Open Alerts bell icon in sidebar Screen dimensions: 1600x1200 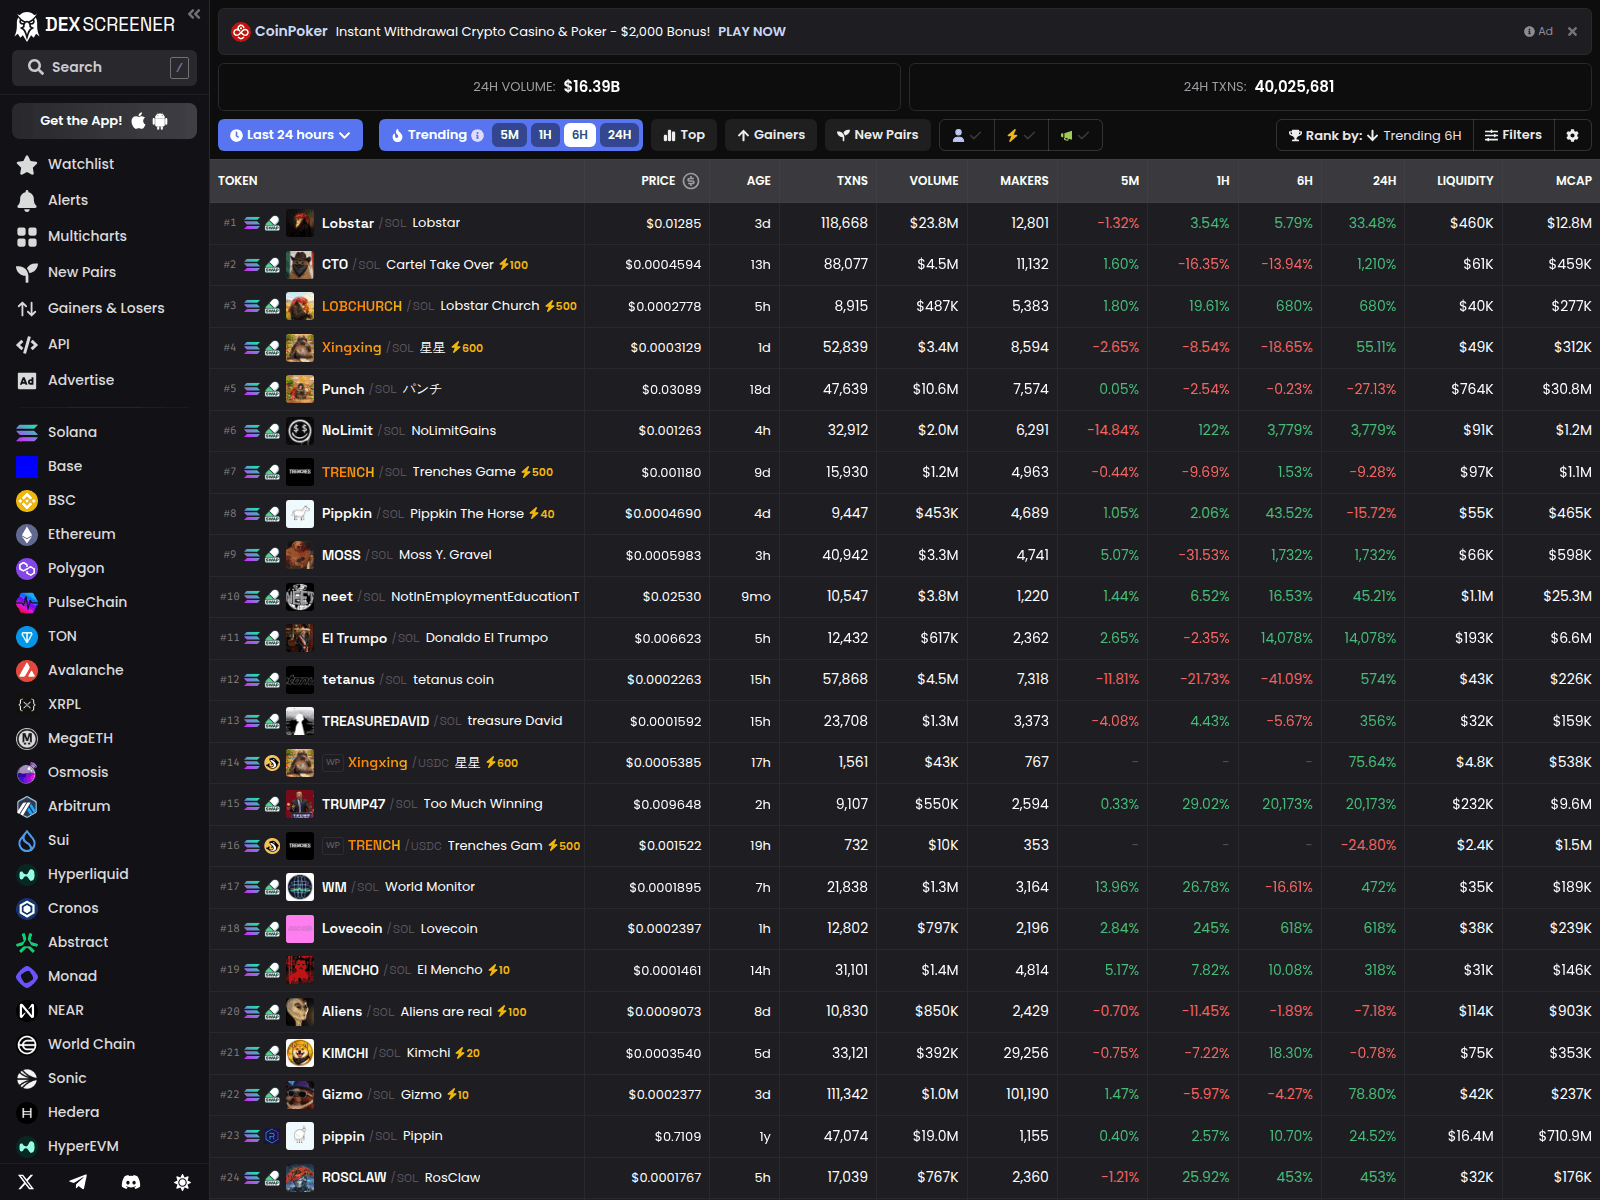click(x=27, y=200)
